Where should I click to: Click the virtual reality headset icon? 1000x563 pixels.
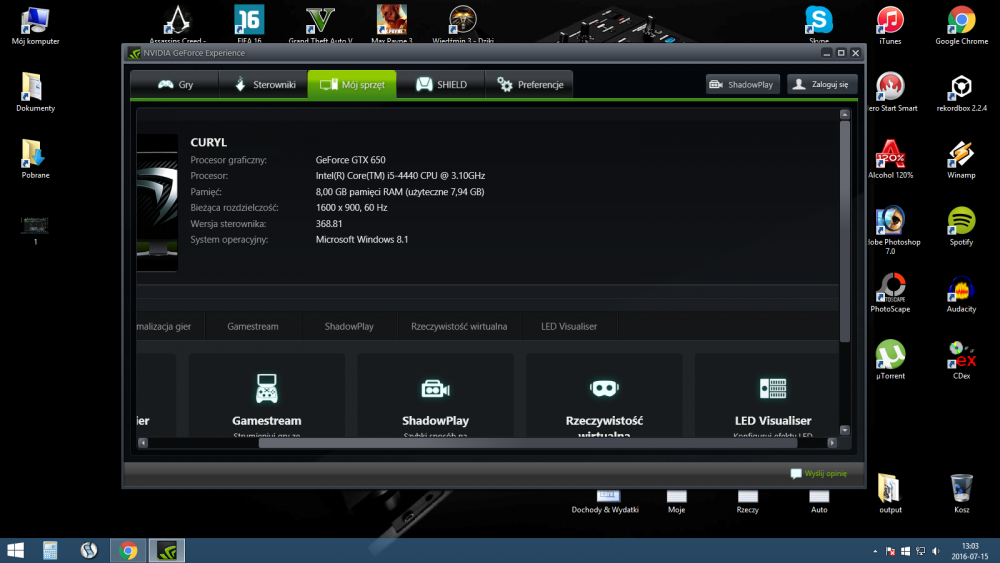tap(604, 388)
